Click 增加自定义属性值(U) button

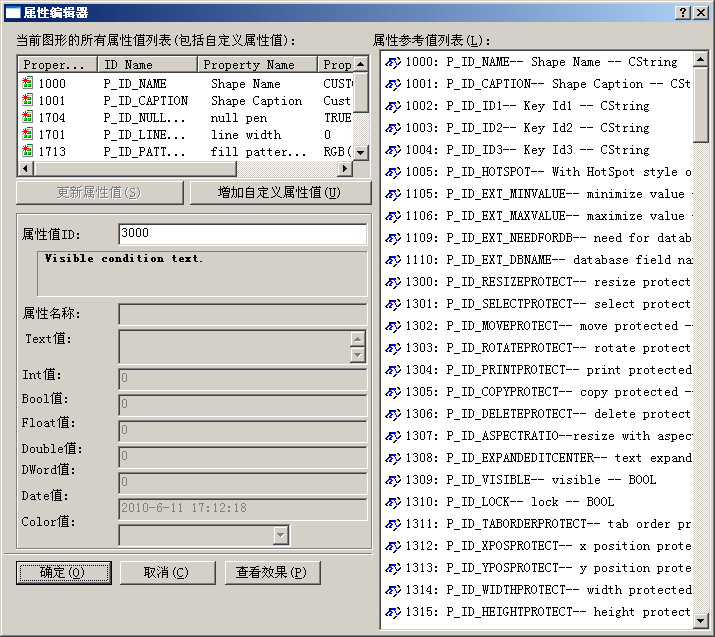[x=280, y=193]
